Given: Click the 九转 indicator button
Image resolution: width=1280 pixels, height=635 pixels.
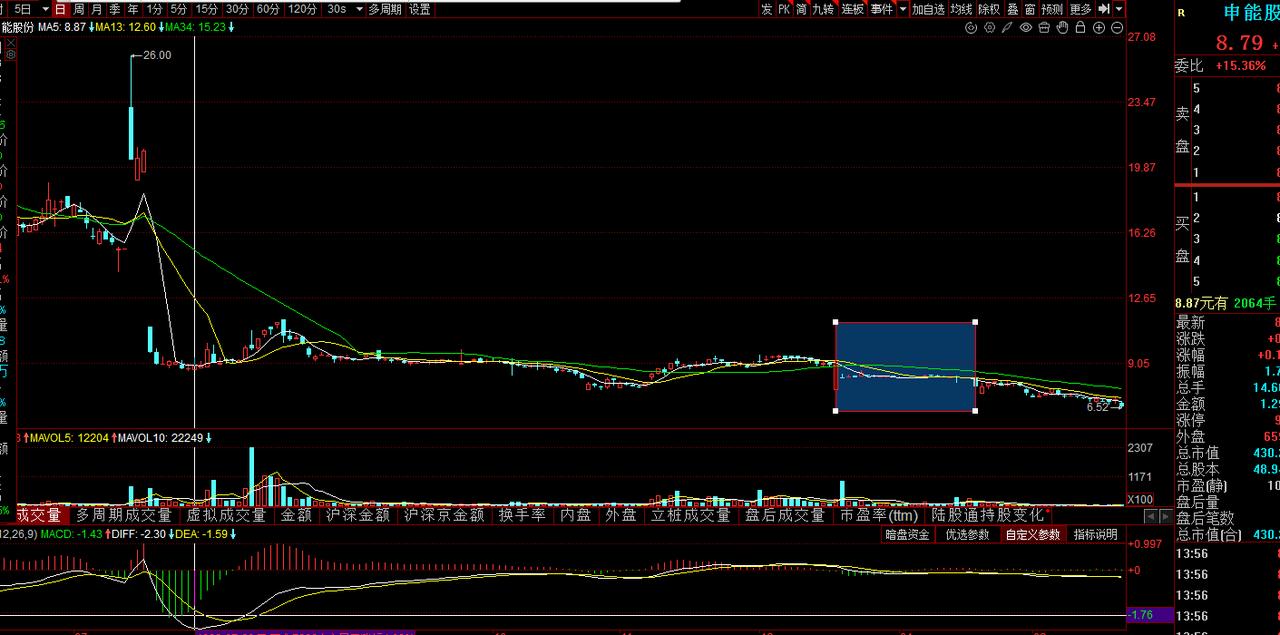Looking at the screenshot, I should (x=822, y=9).
